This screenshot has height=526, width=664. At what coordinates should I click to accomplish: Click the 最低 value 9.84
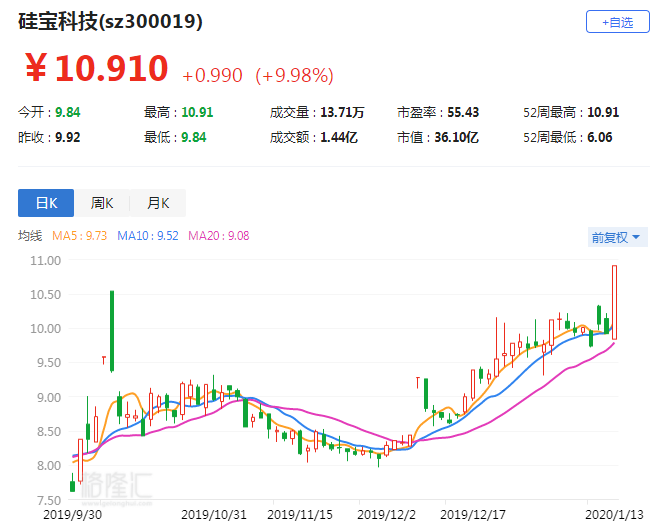(194, 137)
